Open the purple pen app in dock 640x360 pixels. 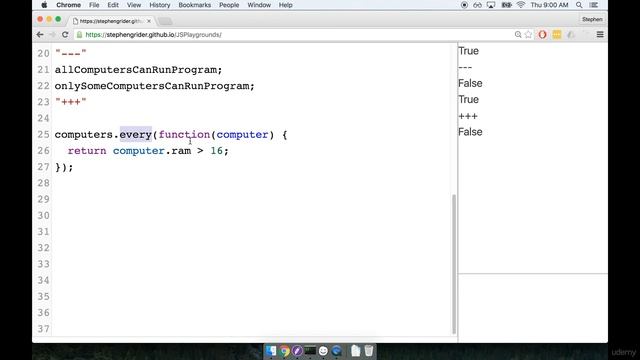[x=297, y=351]
